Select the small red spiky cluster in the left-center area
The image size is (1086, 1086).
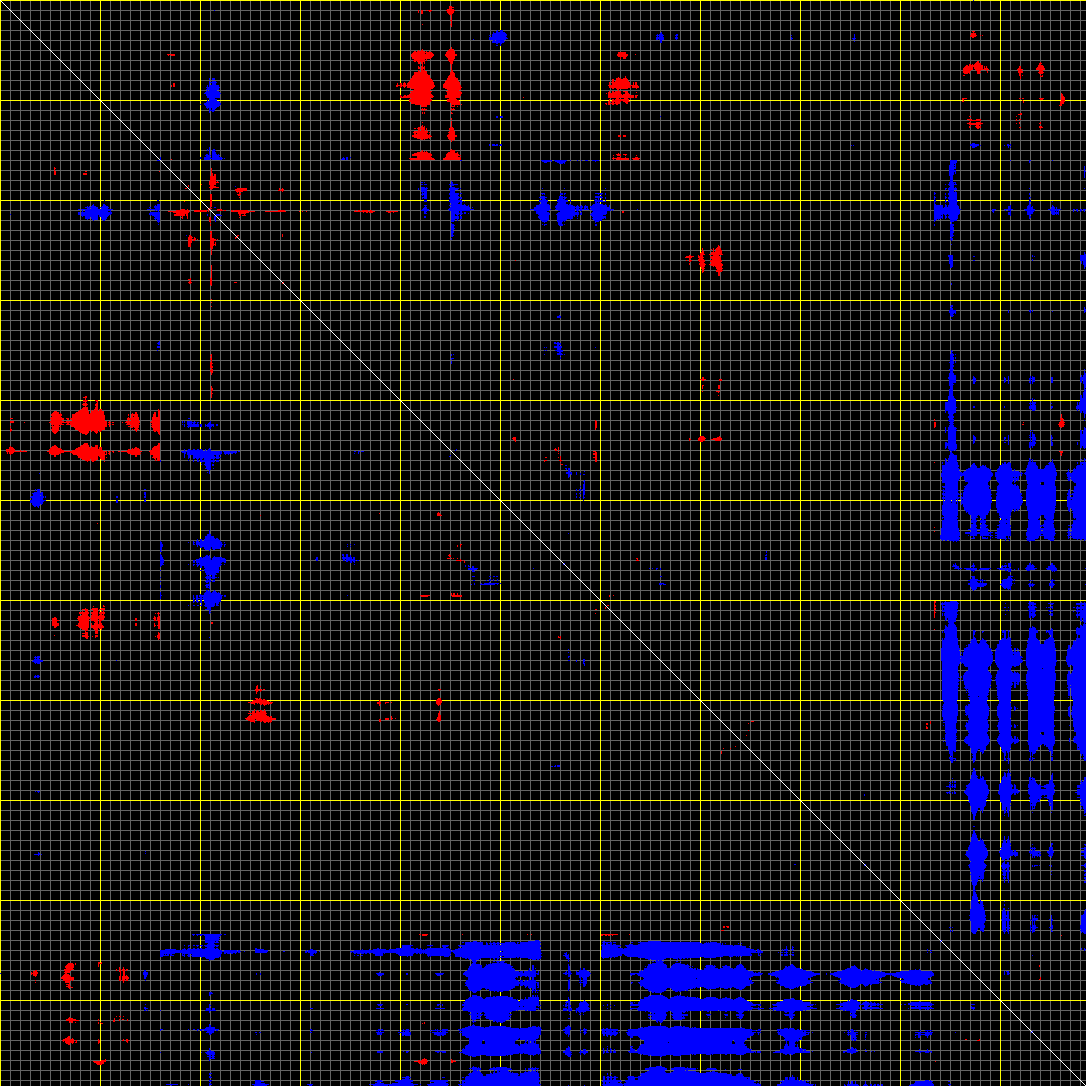(x=260, y=710)
